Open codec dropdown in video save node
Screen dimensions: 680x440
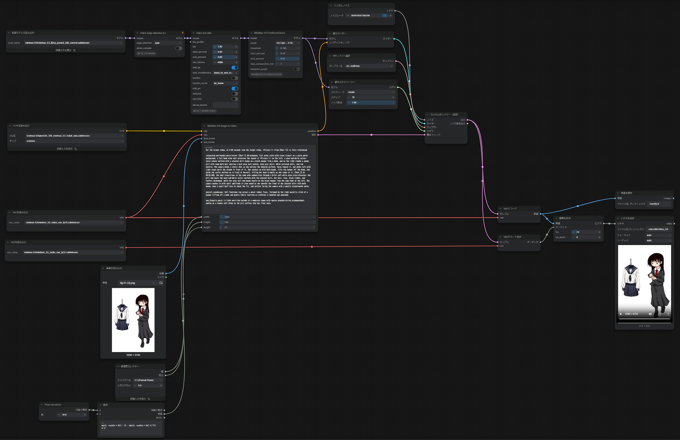click(658, 240)
